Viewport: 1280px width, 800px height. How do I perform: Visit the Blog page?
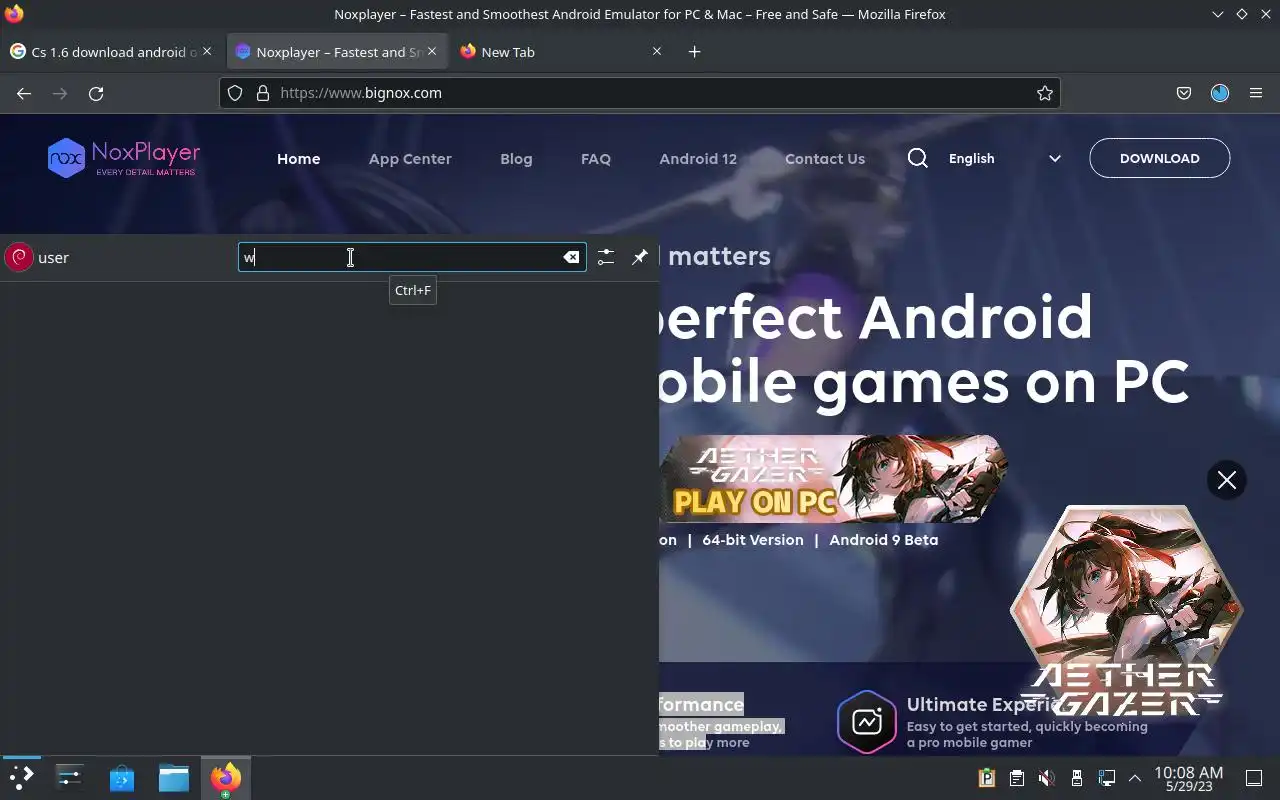(x=516, y=159)
